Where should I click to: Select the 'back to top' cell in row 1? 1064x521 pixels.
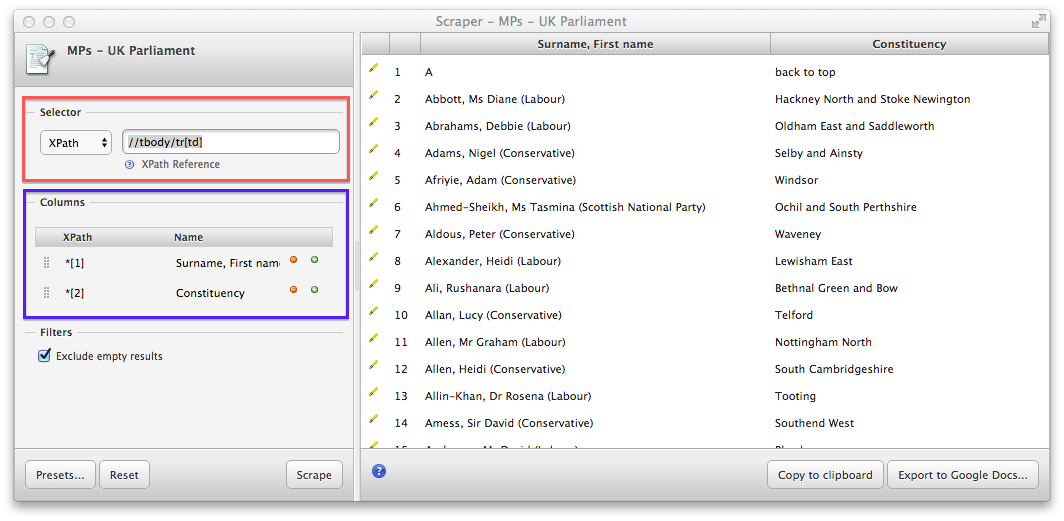pyautogui.click(x=805, y=72)
